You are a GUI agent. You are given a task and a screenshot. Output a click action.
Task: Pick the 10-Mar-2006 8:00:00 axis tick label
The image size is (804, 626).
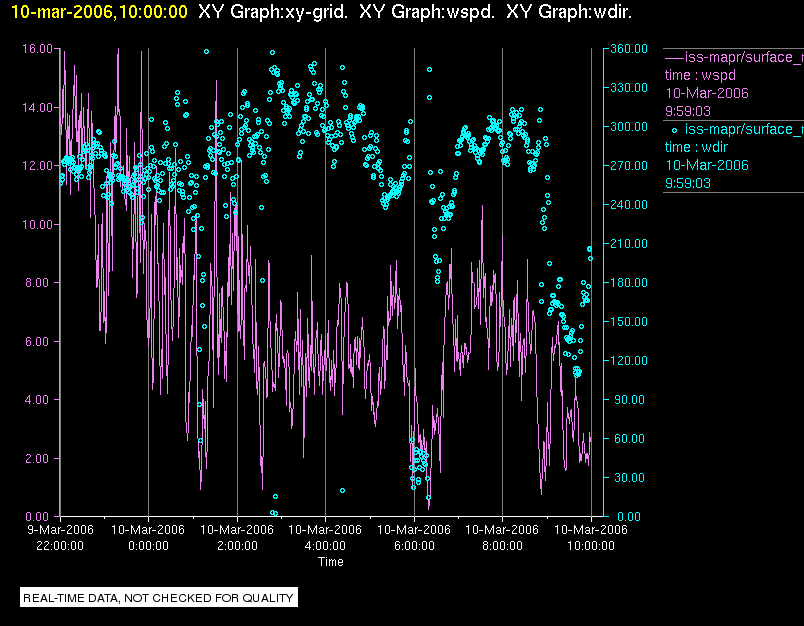tap(502, 538)
